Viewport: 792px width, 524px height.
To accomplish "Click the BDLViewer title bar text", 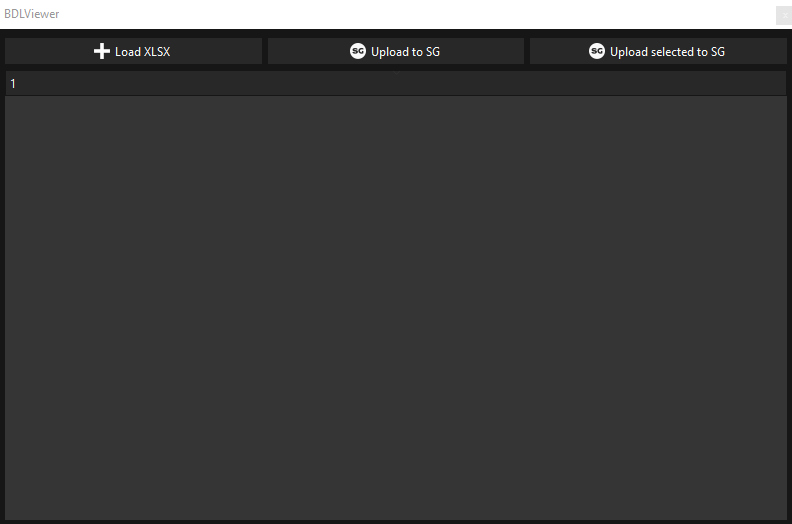I will pos(32,14).
